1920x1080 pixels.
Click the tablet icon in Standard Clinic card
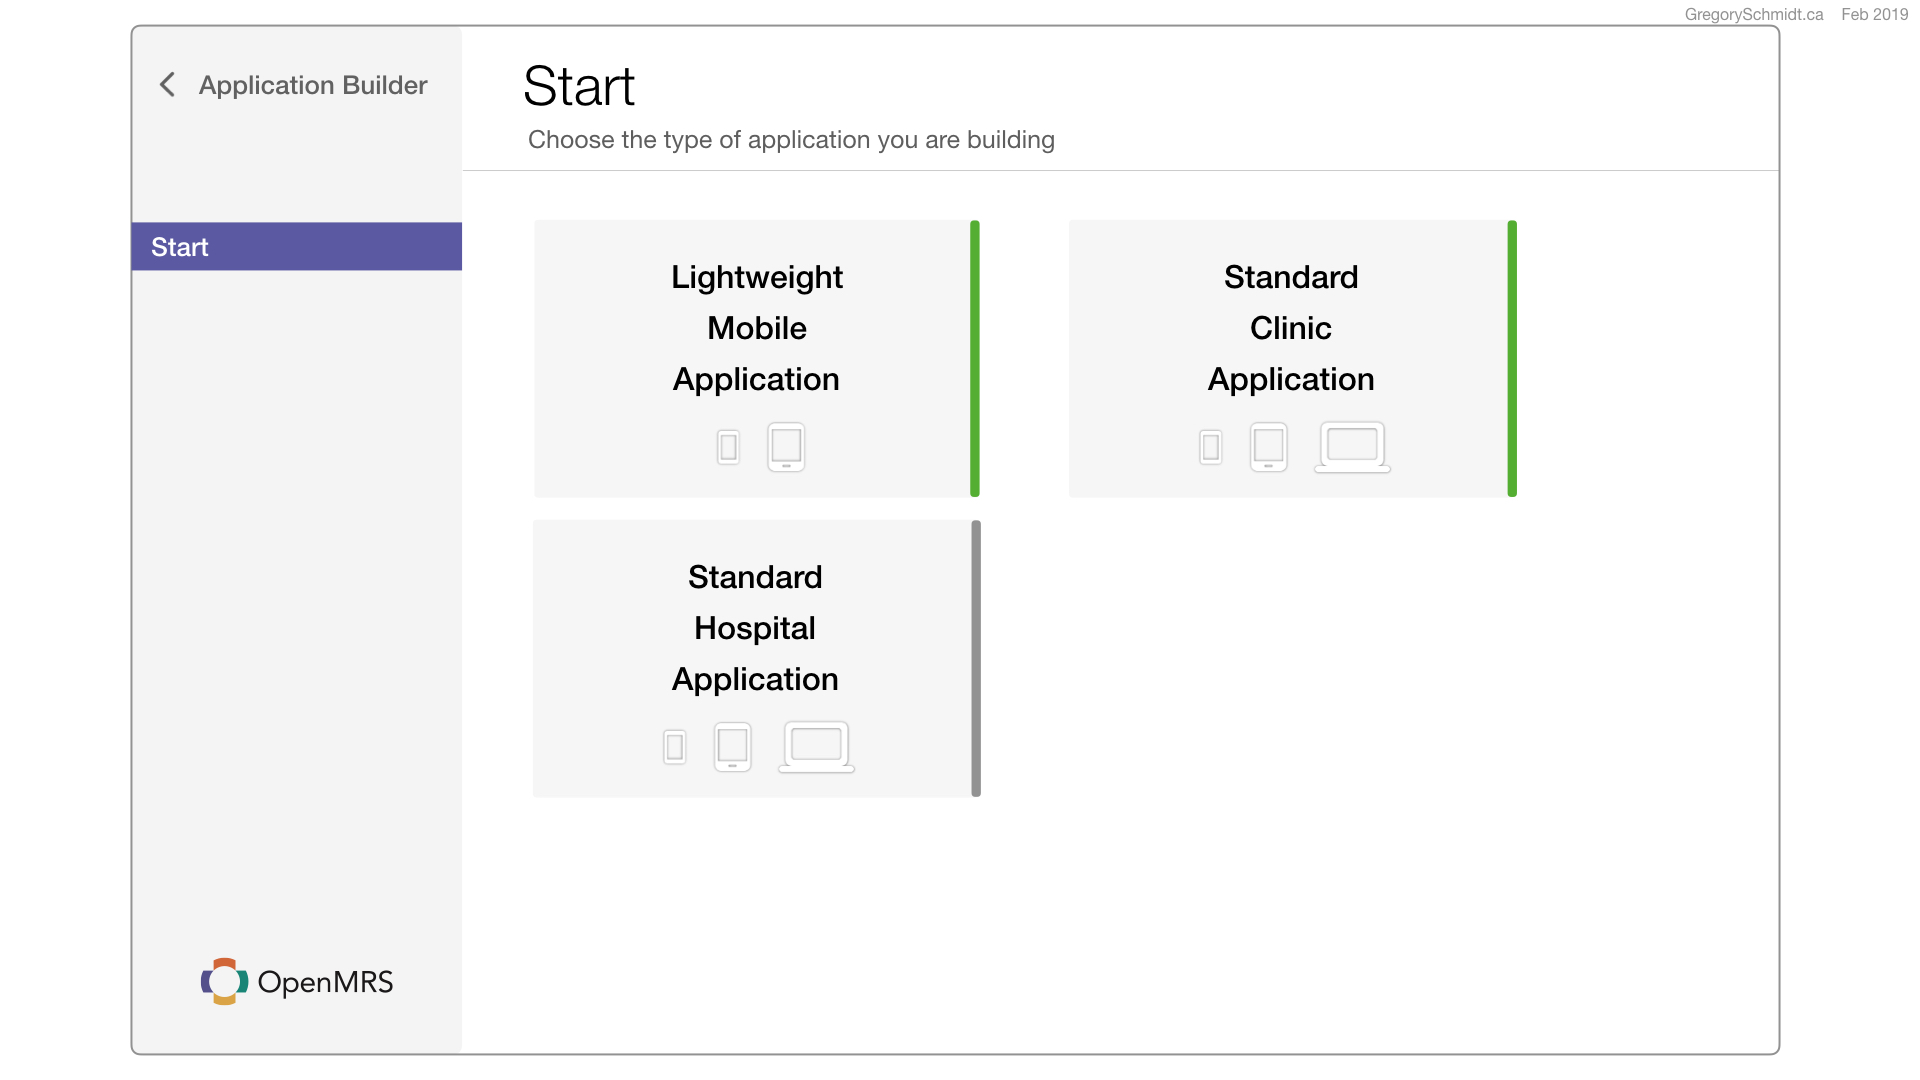coord(1268,446)
